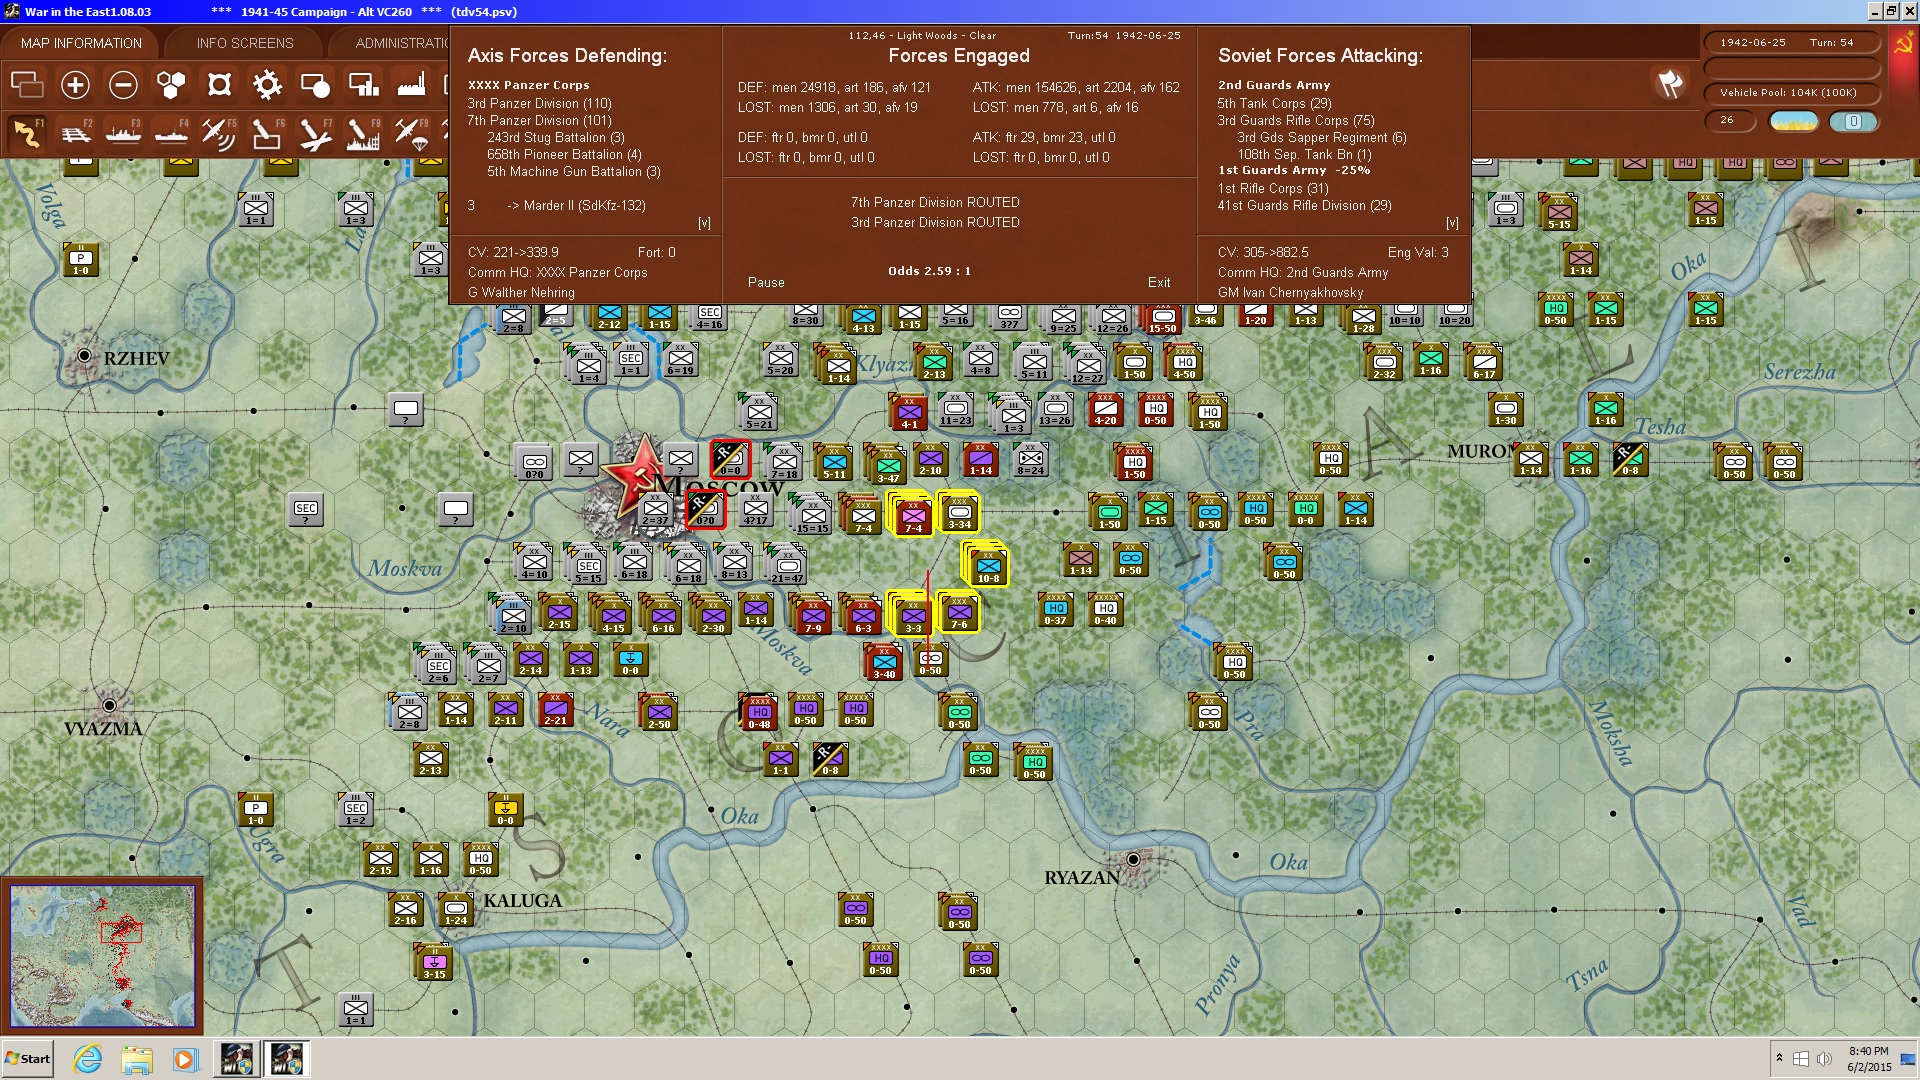Open File Explorer folder taskbar icon
1920x1080 pixels.
click(137, 1059)
